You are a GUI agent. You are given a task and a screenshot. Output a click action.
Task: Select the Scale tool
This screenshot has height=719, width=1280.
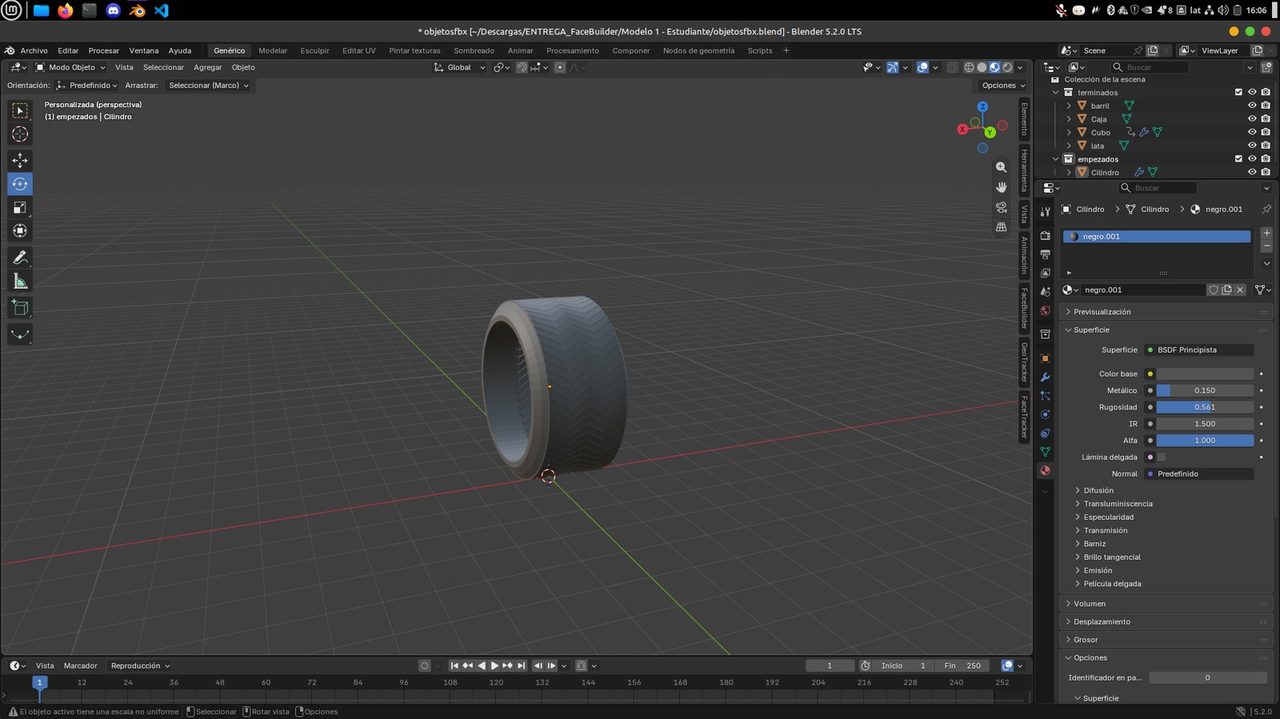(x=20, y=208)
